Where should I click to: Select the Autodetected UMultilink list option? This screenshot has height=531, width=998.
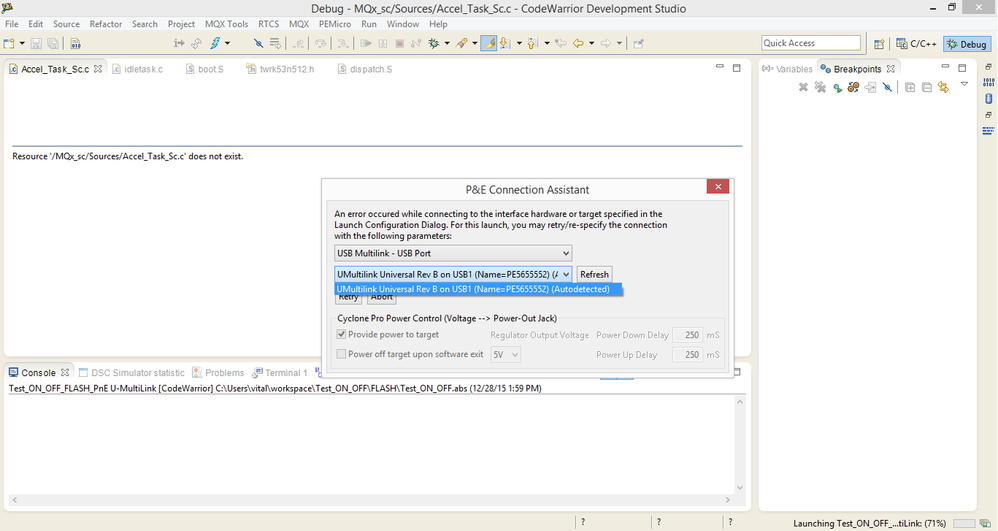coord(478,289)
